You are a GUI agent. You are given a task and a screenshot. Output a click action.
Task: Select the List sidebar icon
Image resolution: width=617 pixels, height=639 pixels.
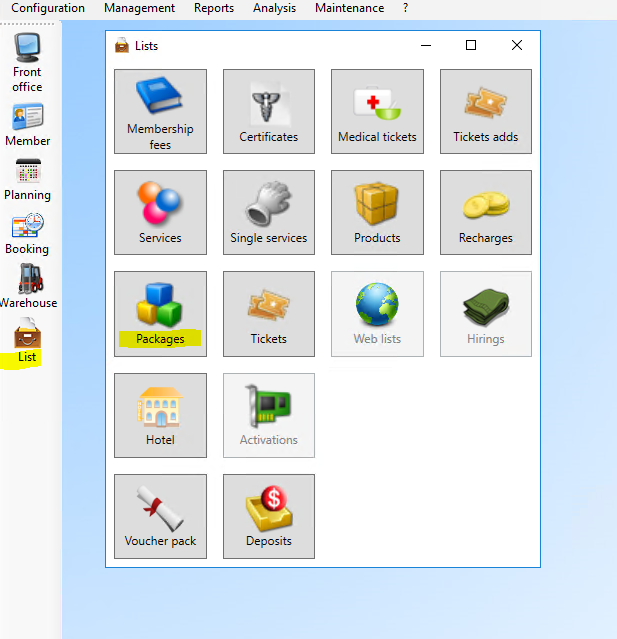(x=27, y=341)
